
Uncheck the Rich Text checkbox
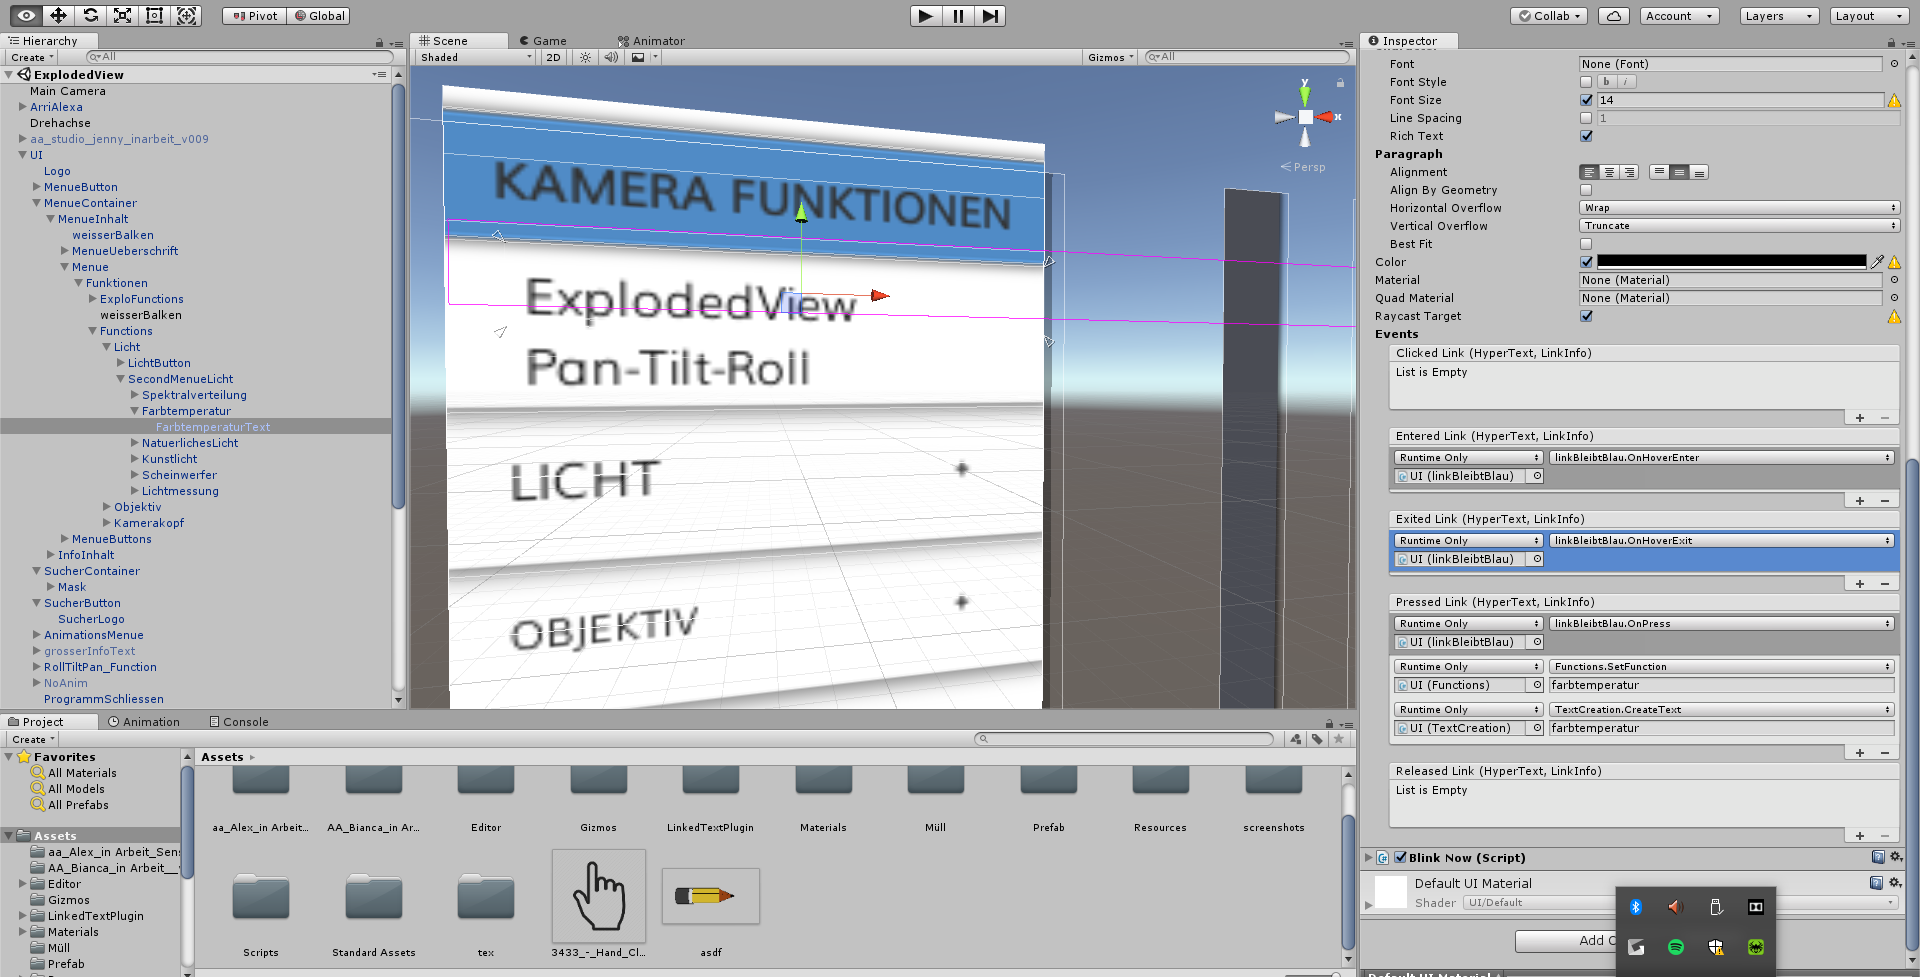1586,136
